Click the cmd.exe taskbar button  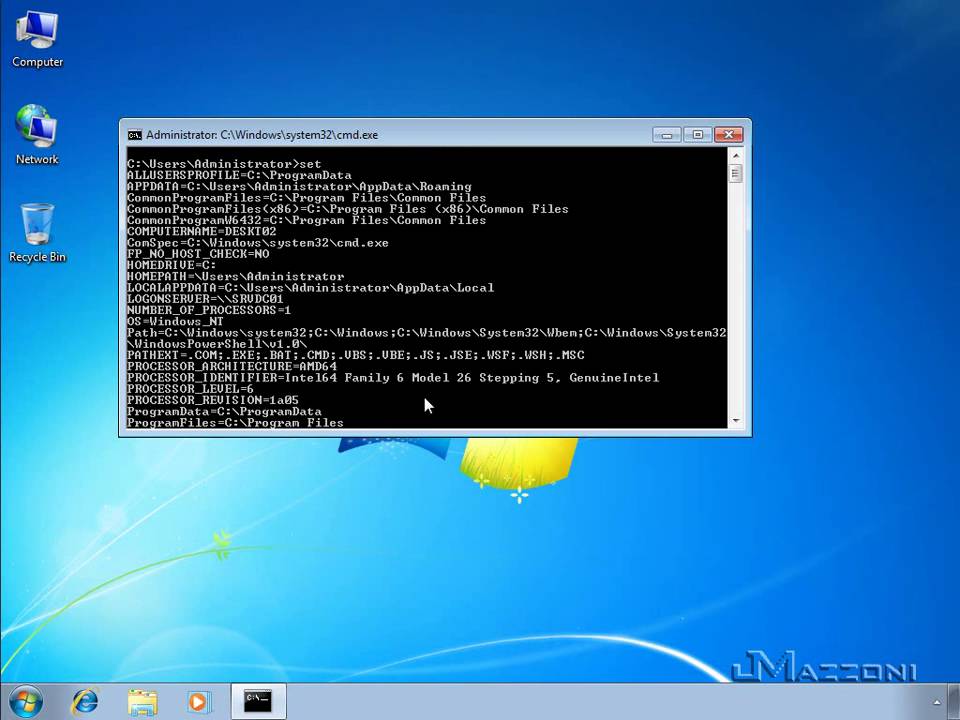point(258,701)
